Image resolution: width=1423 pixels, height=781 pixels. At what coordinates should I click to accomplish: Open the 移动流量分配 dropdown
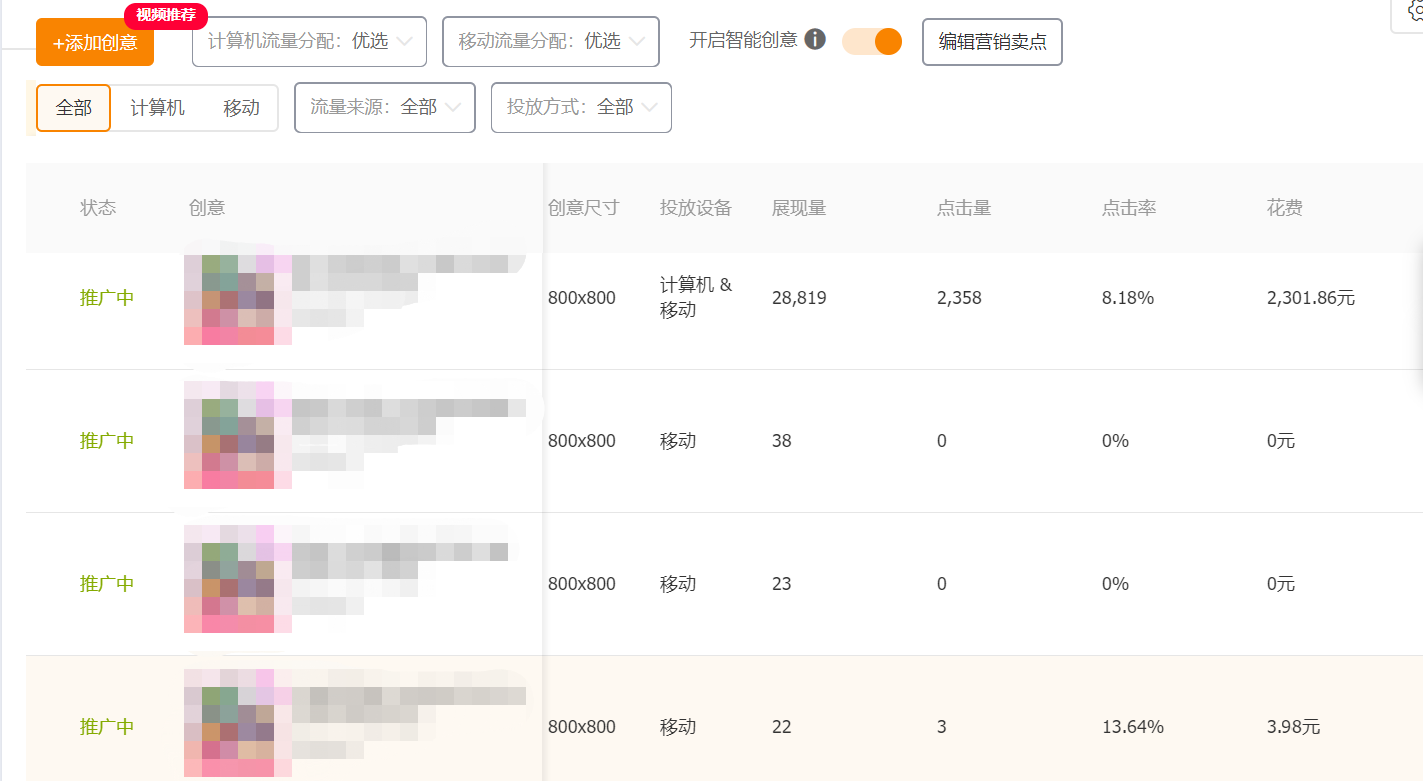tap(551, 41)
